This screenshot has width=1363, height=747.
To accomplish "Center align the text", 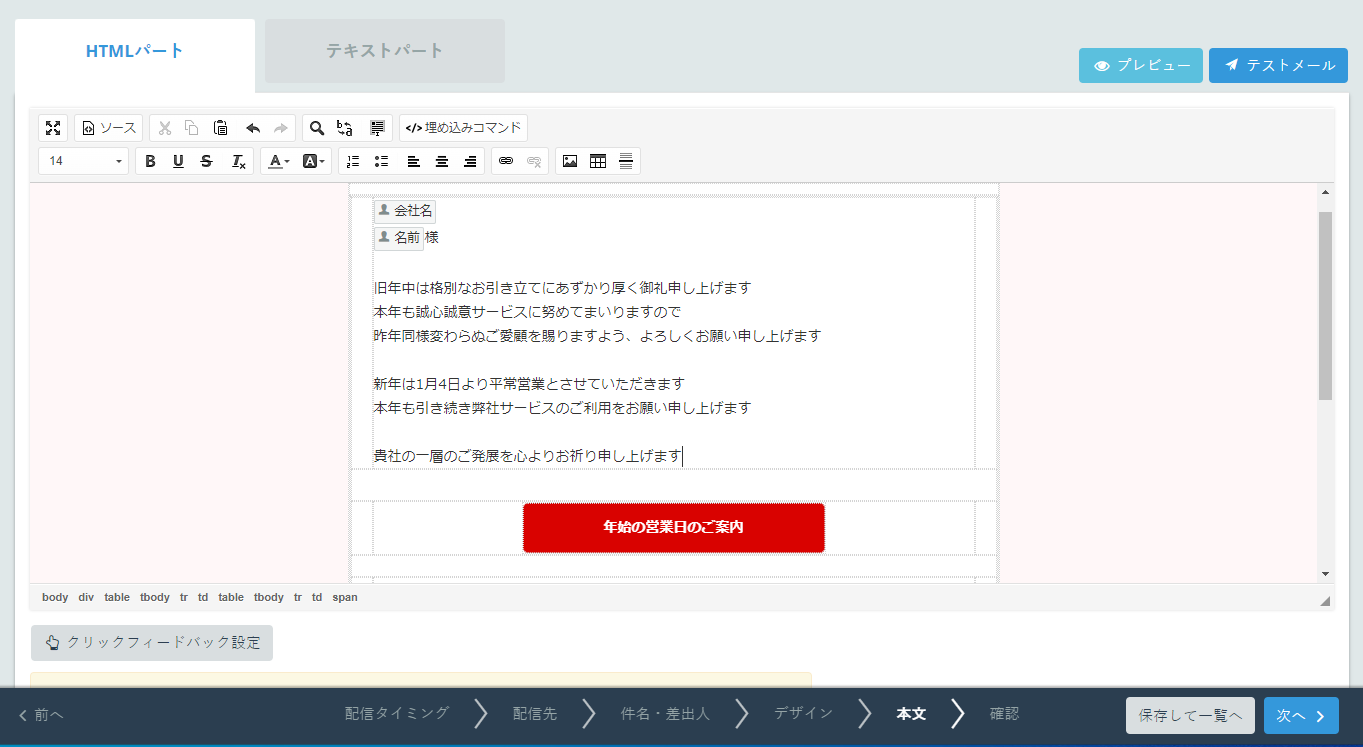I will coord(441,161).
